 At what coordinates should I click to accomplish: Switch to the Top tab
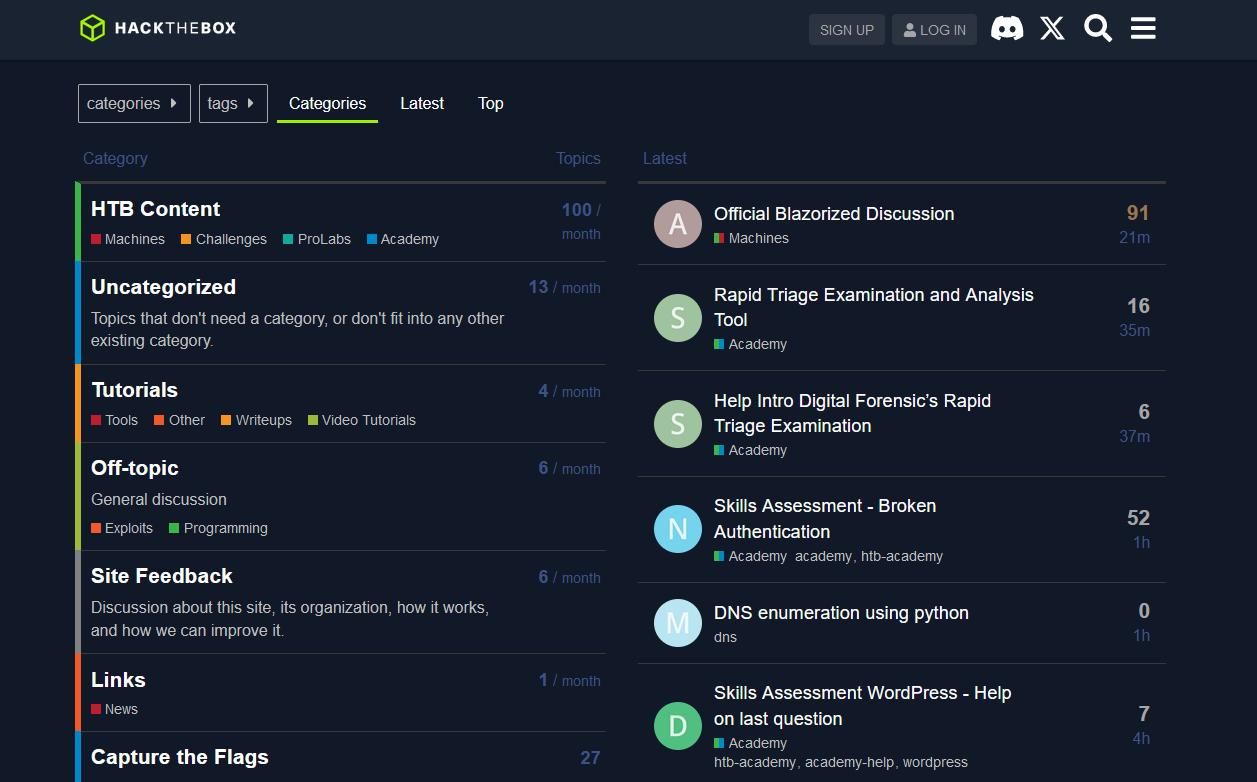tap(490, 103)
